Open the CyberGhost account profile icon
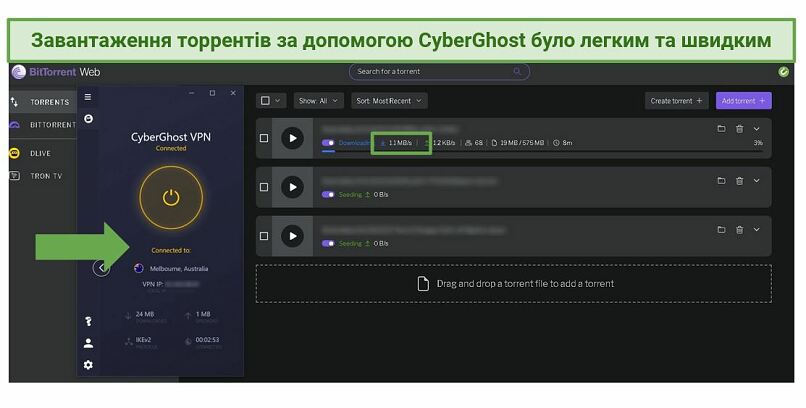The height and width of the screenshot is (408, 806). pyautogui.click(x=88, y=343)
